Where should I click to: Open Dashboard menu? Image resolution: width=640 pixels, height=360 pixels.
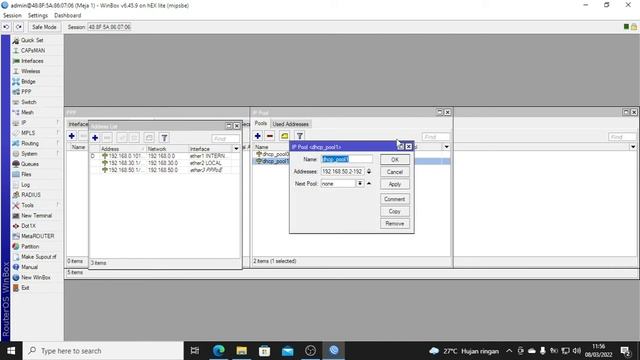pyautogui.click(x=67, y=16)
